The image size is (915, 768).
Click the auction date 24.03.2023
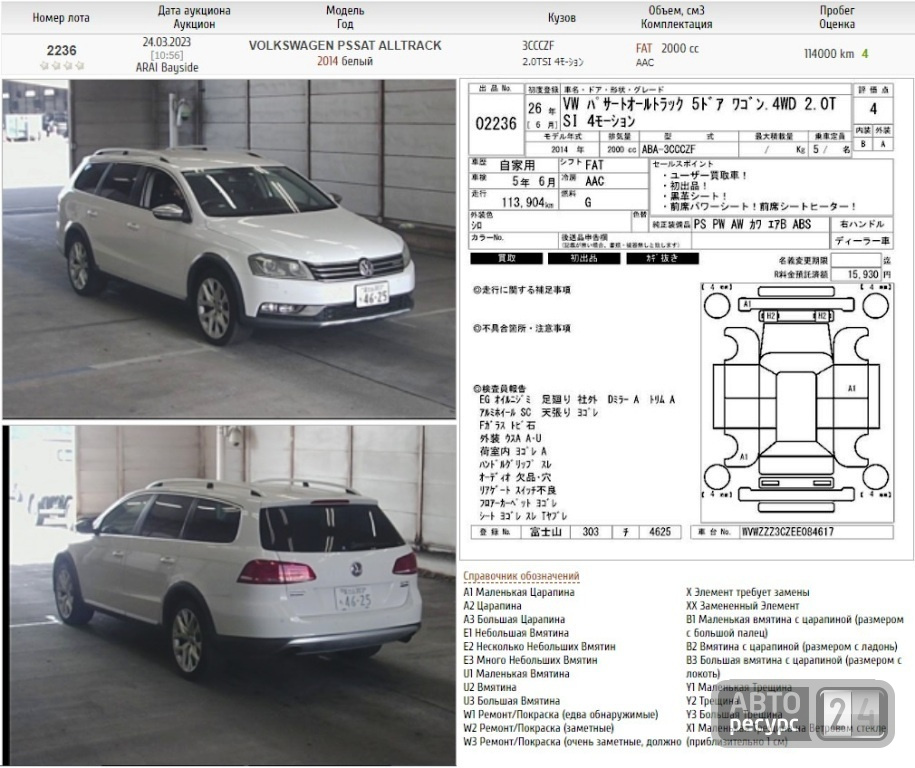coord(166,42)
